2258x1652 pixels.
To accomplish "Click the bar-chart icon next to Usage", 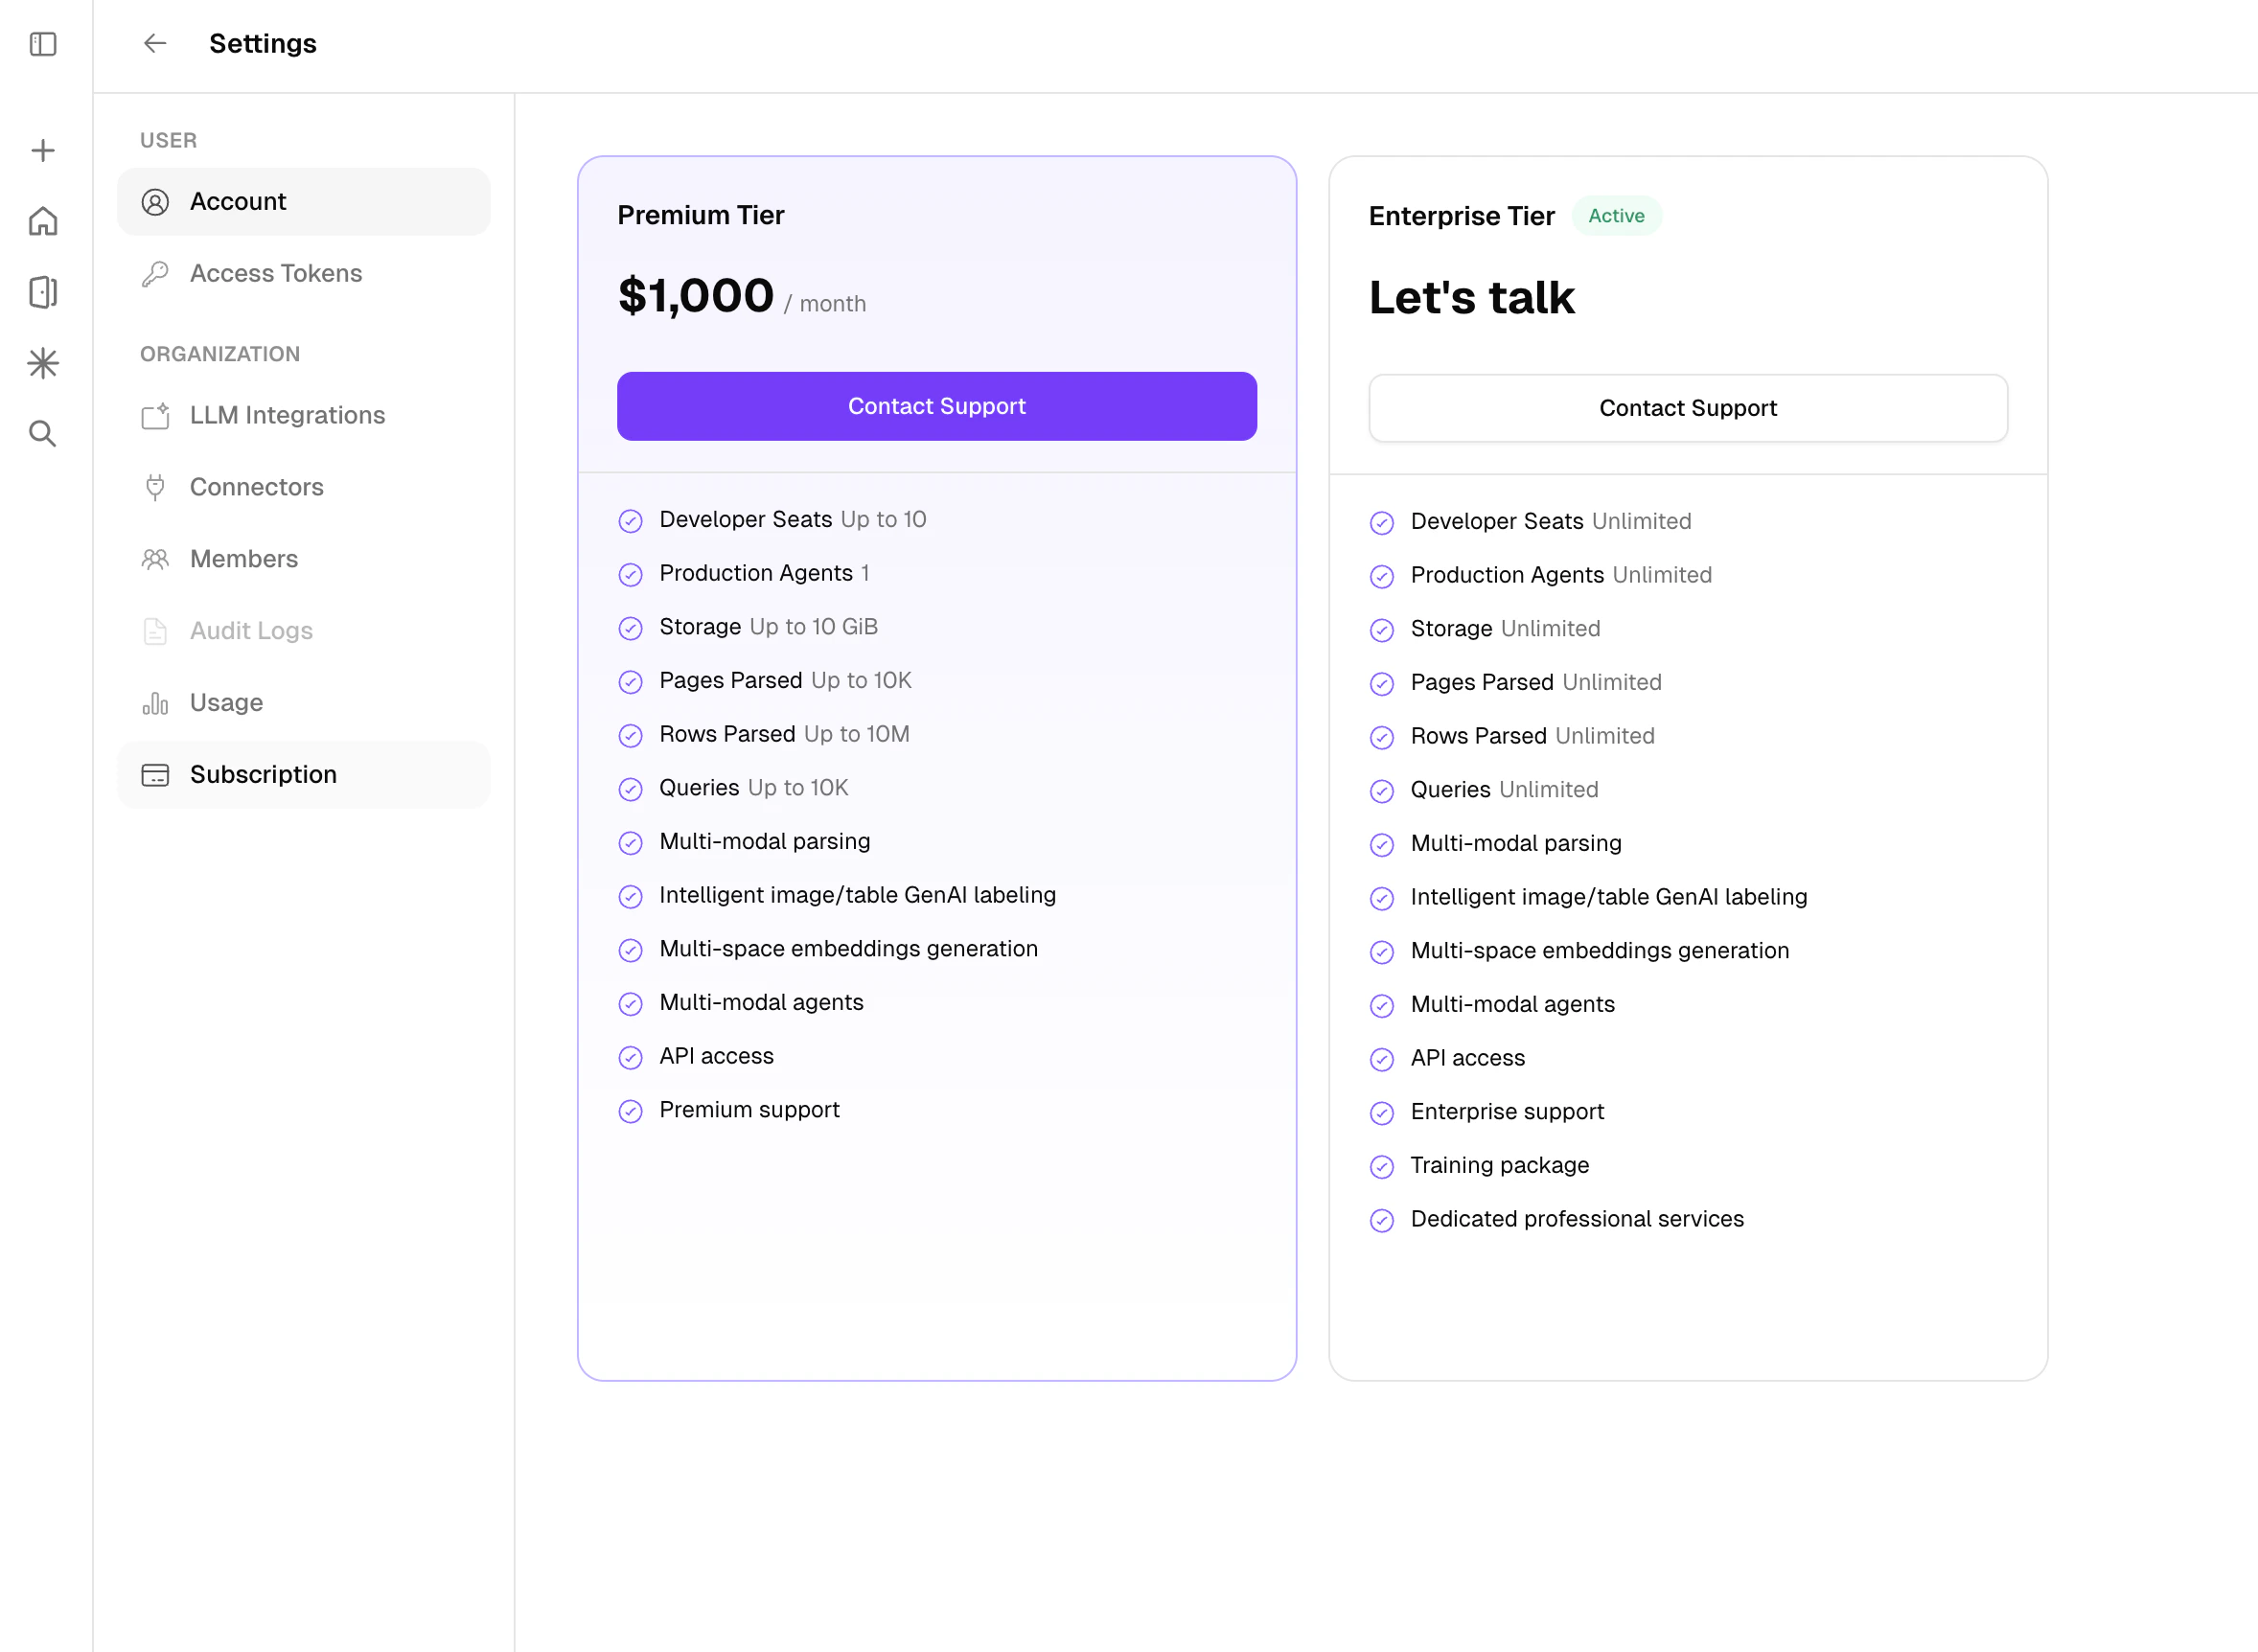I will pos(155,703).
